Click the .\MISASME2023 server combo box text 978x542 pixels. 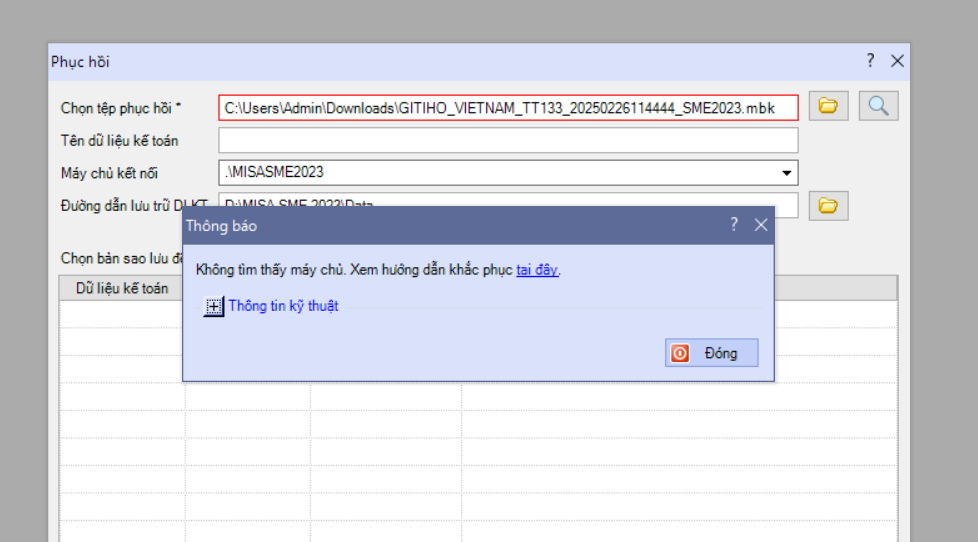pyautogui.click(x=274, y=172)
